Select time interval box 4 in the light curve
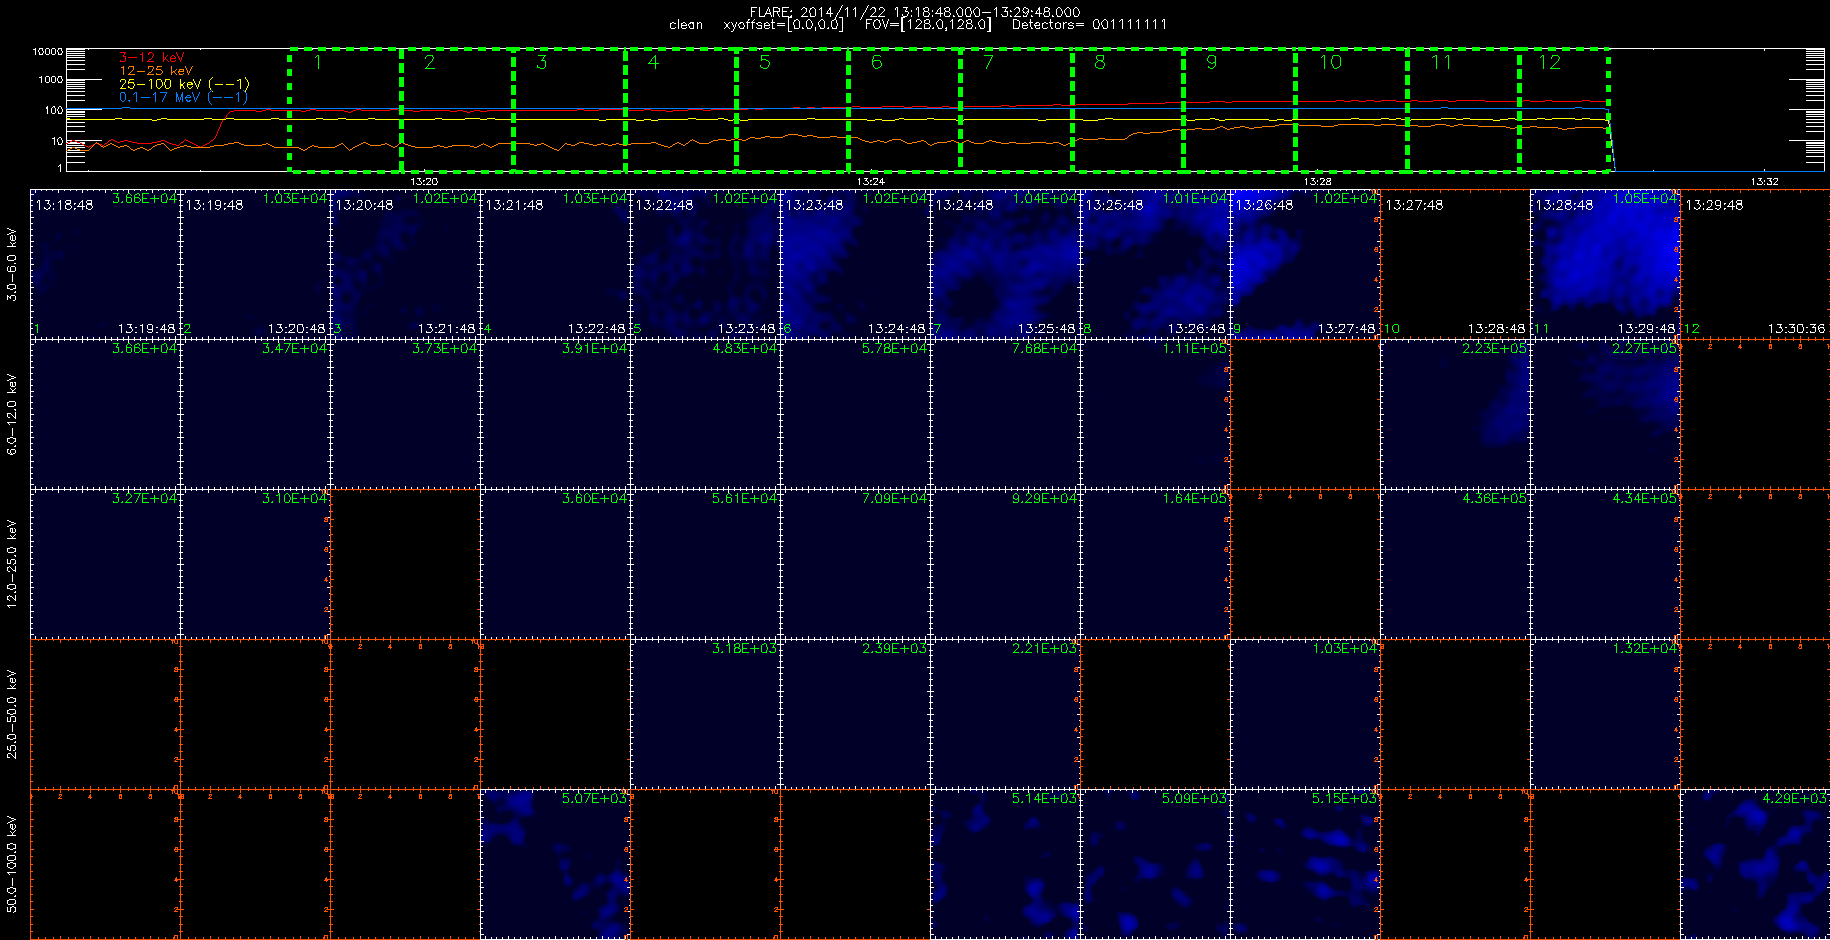This screenshot has height=940, width=1830. coord(681,110)
